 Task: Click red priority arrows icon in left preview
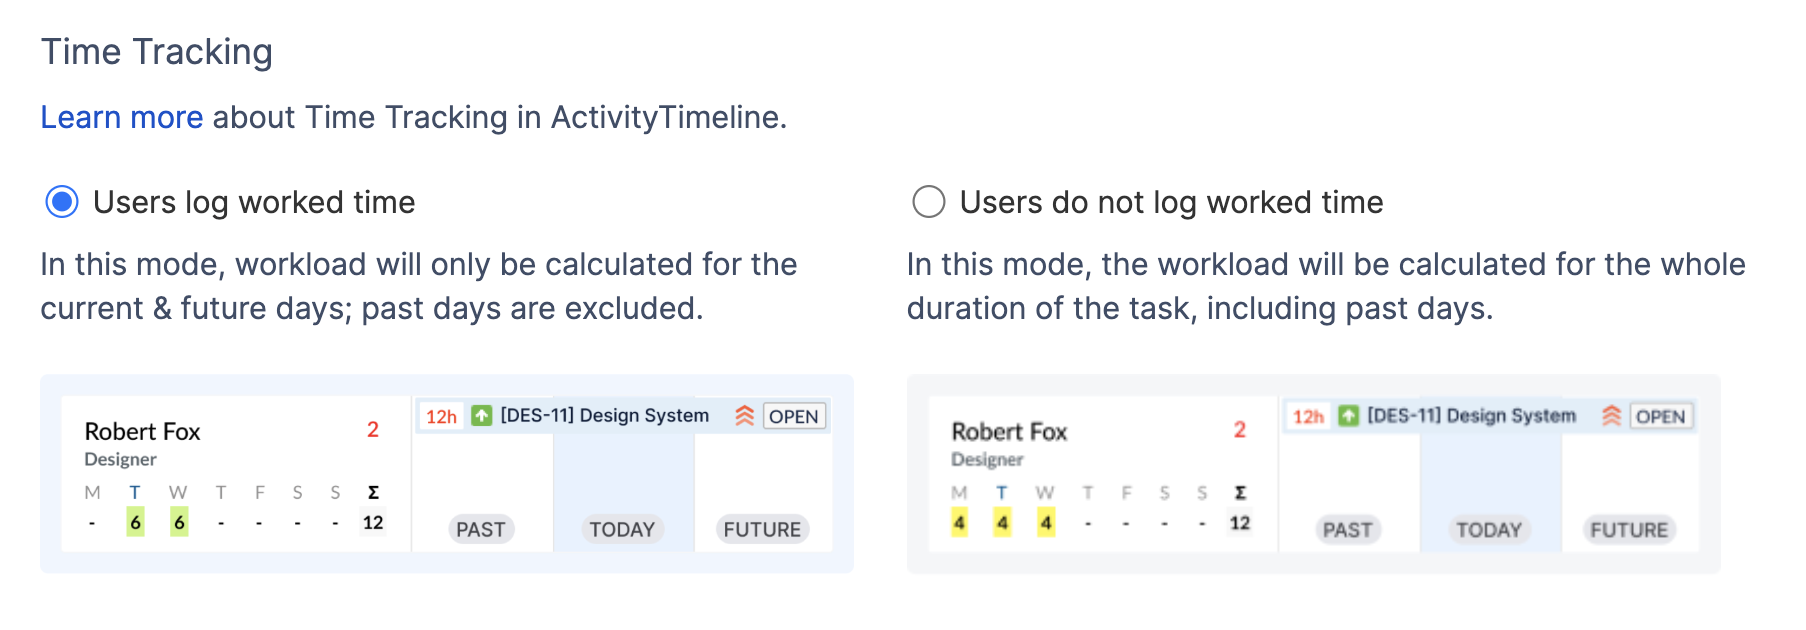click(x=744, y=416)
